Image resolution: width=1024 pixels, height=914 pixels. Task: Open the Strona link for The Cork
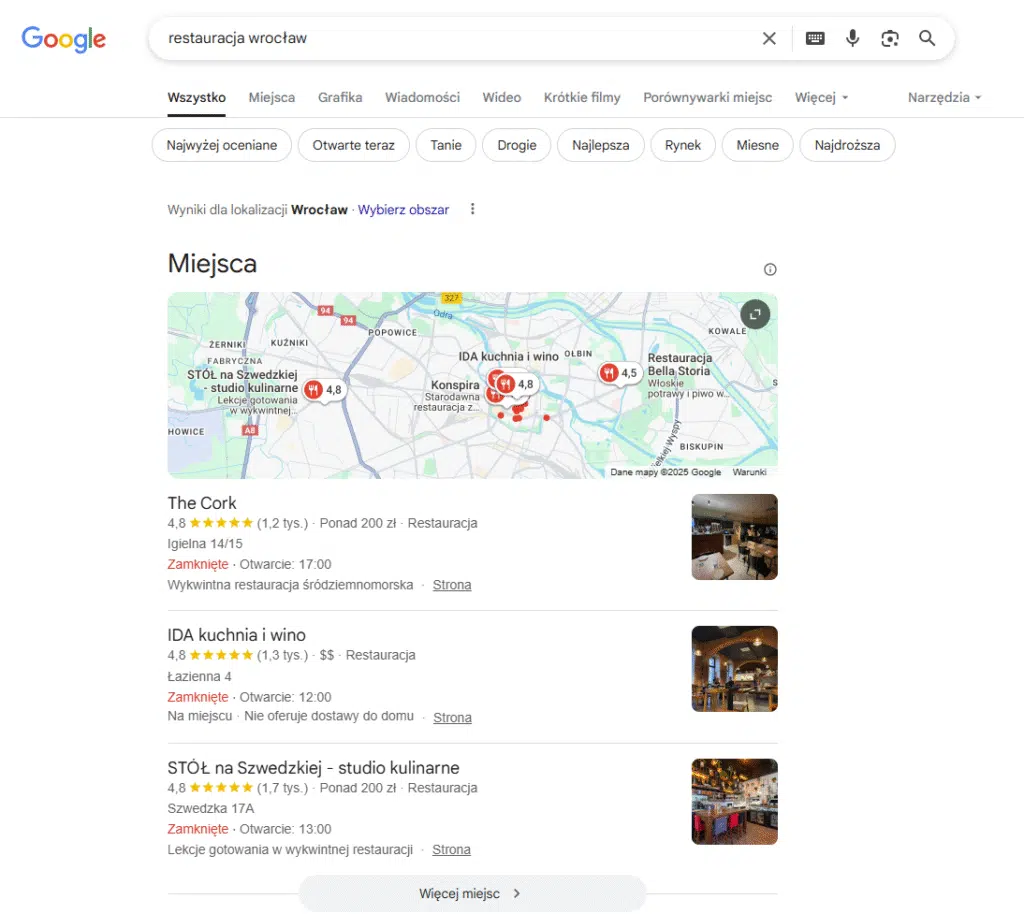tap(451, 584)
